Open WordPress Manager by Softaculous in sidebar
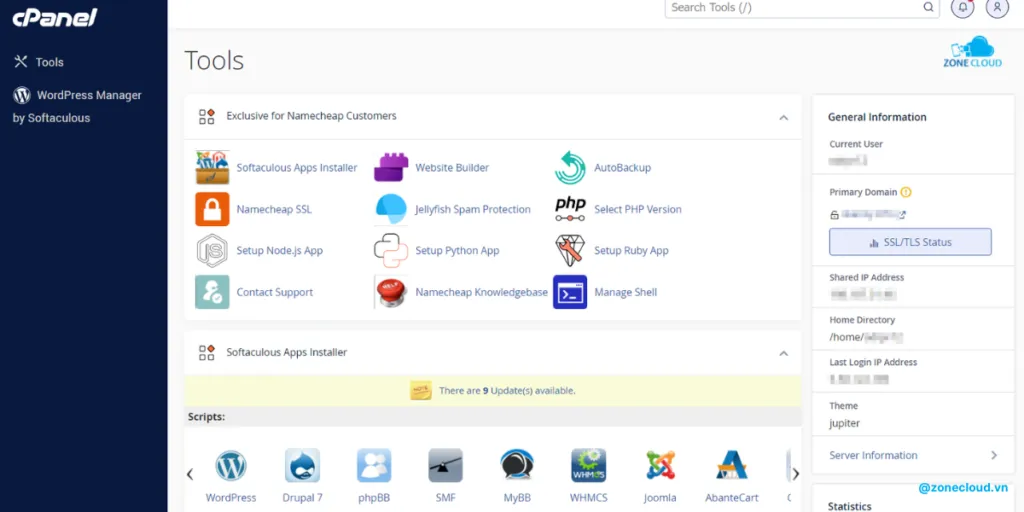Image resolution: width=1024 pixels, height=512 pixels. click(x=77, y=106)
